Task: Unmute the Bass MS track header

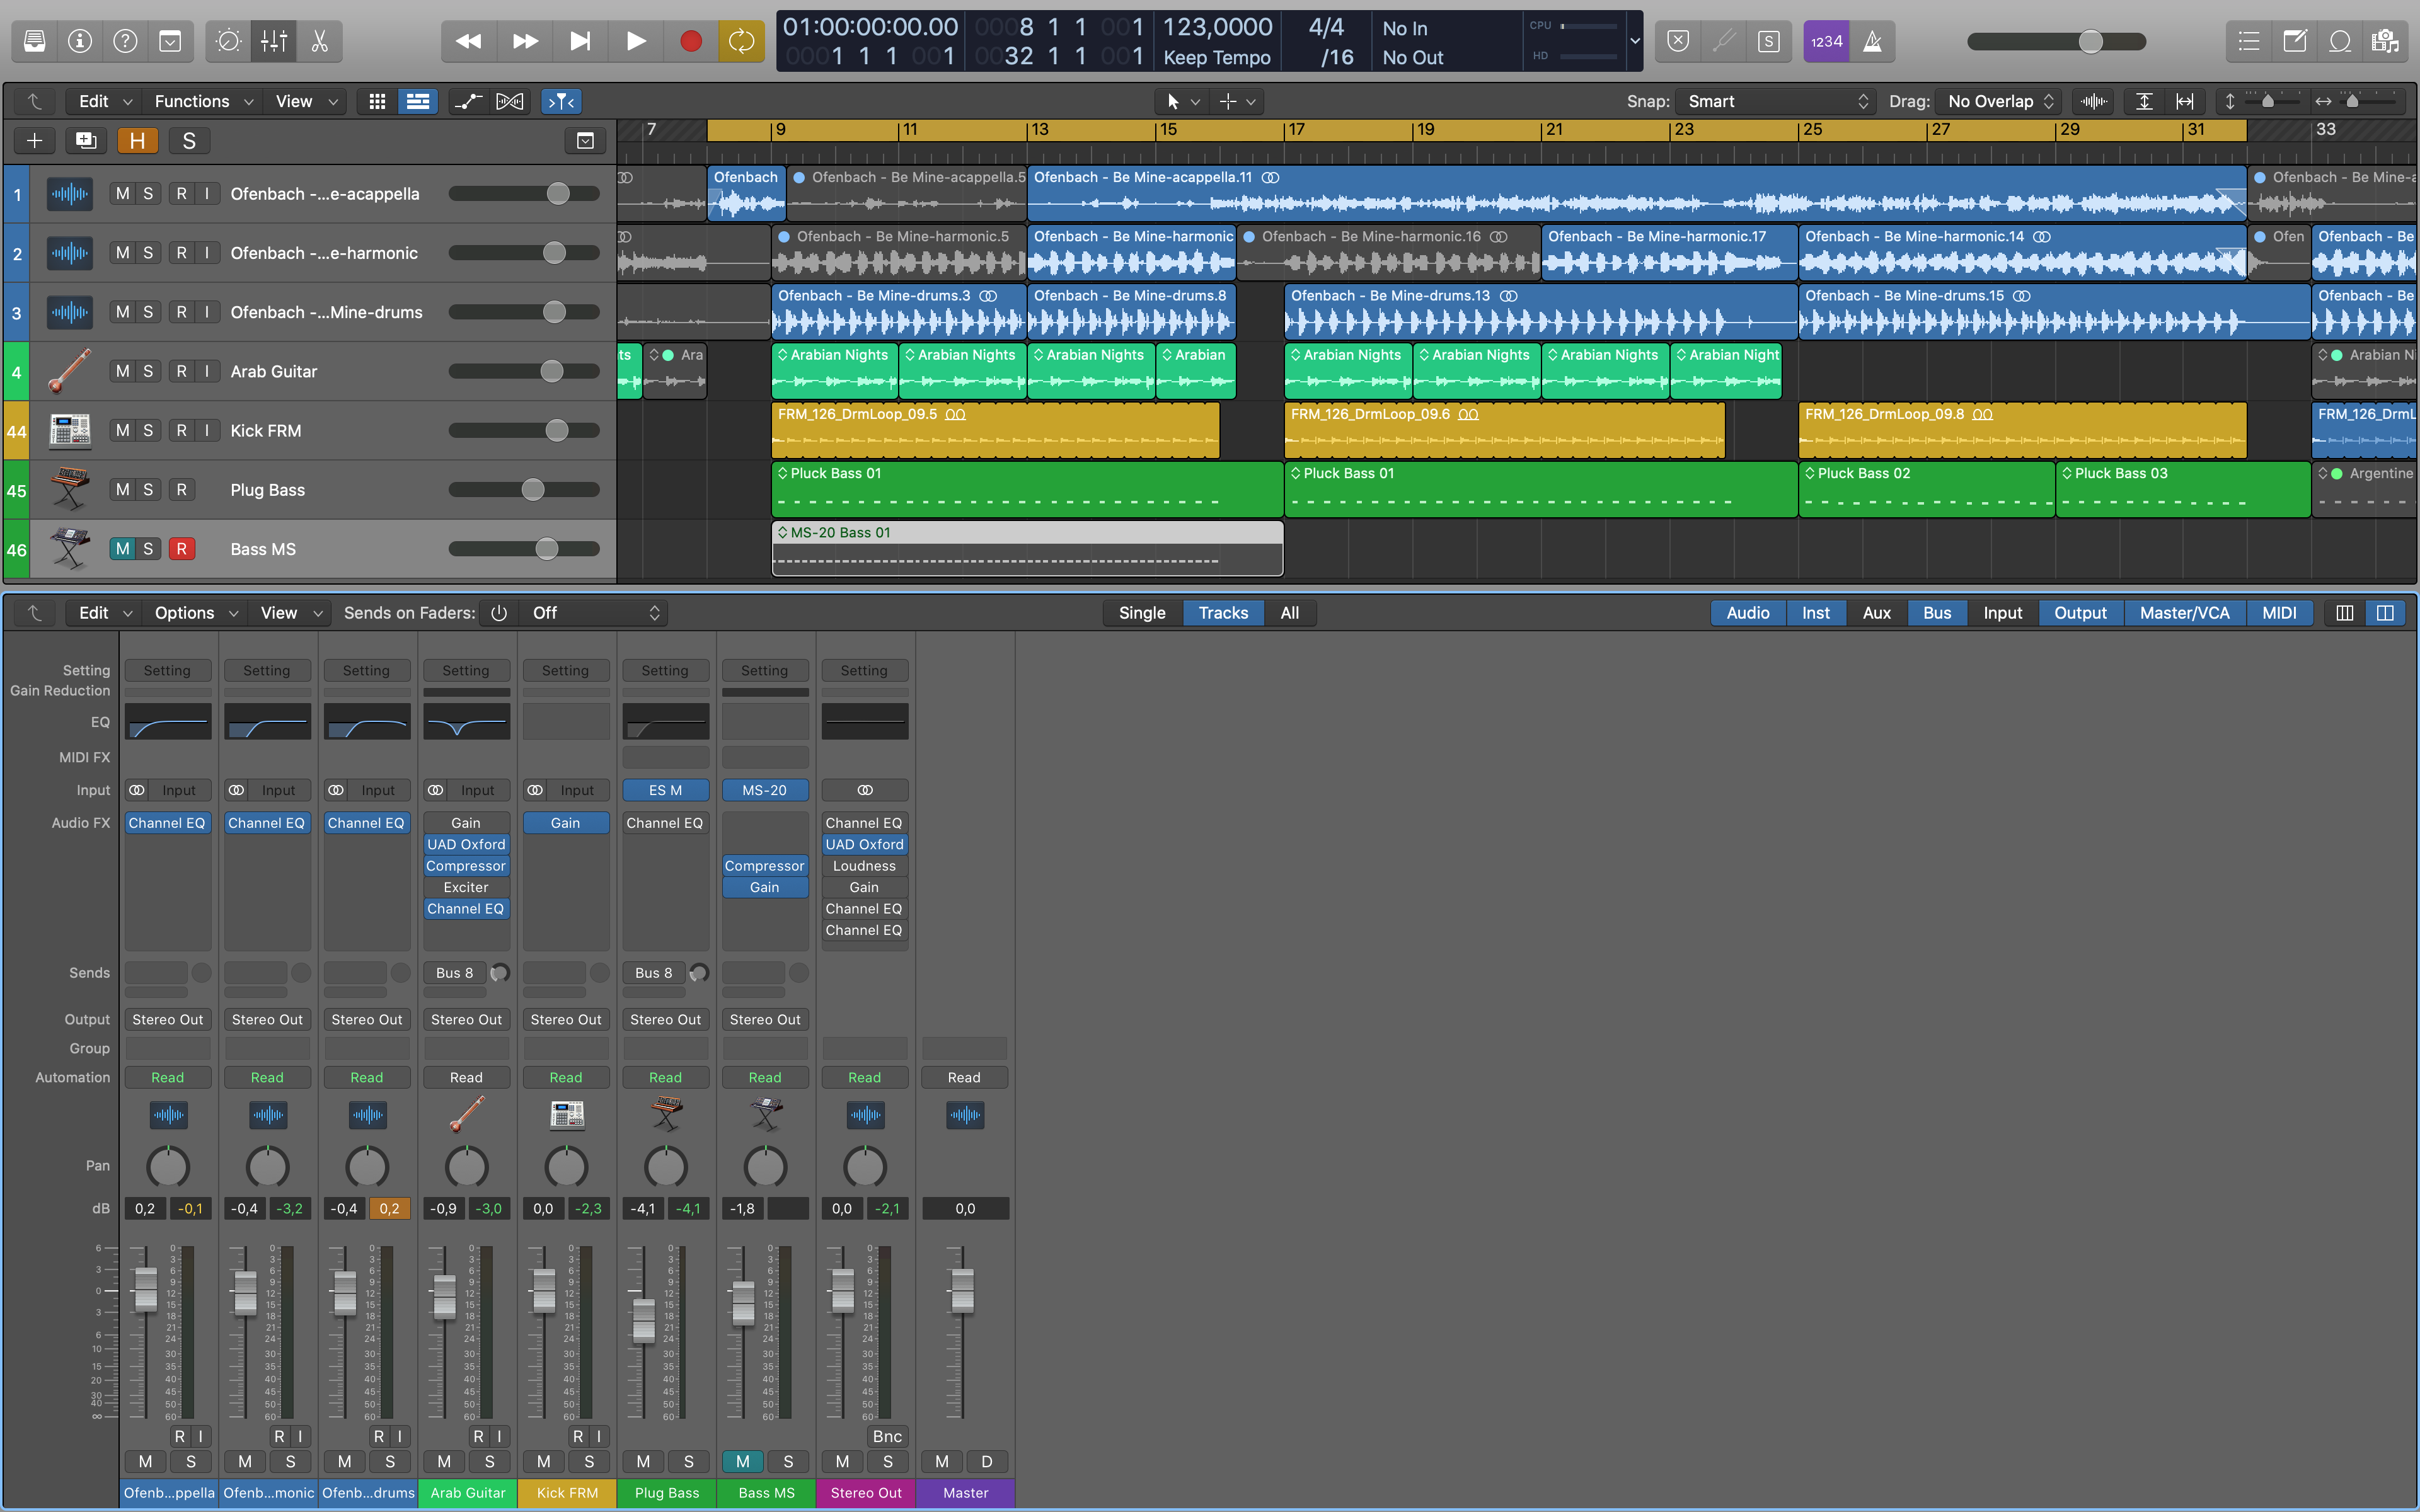Action: tap(122, 549)
